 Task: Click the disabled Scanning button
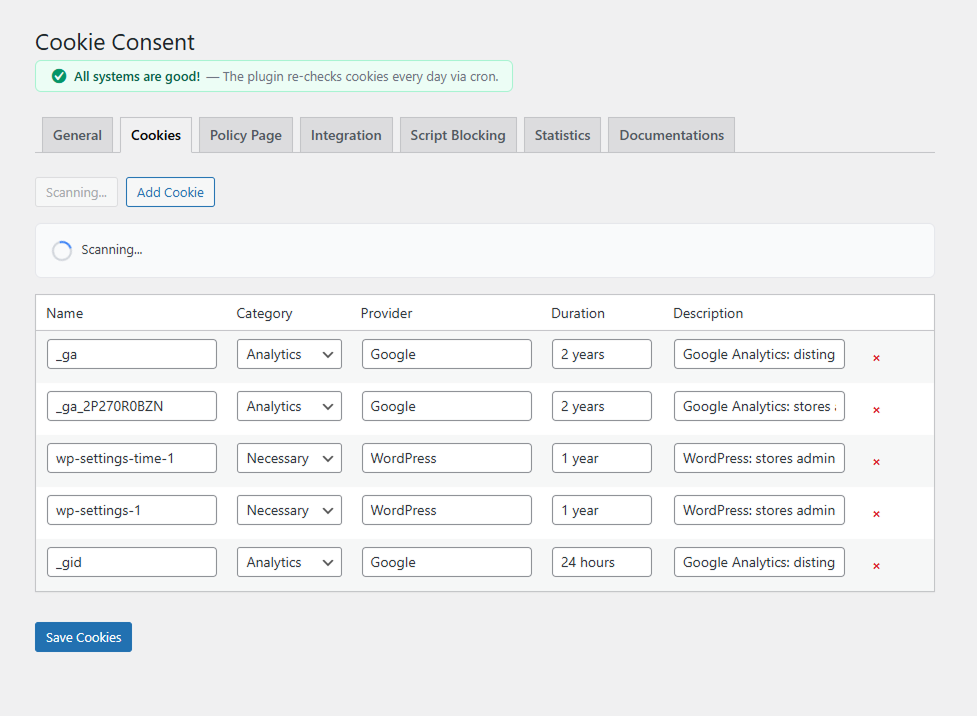[76, 192]
